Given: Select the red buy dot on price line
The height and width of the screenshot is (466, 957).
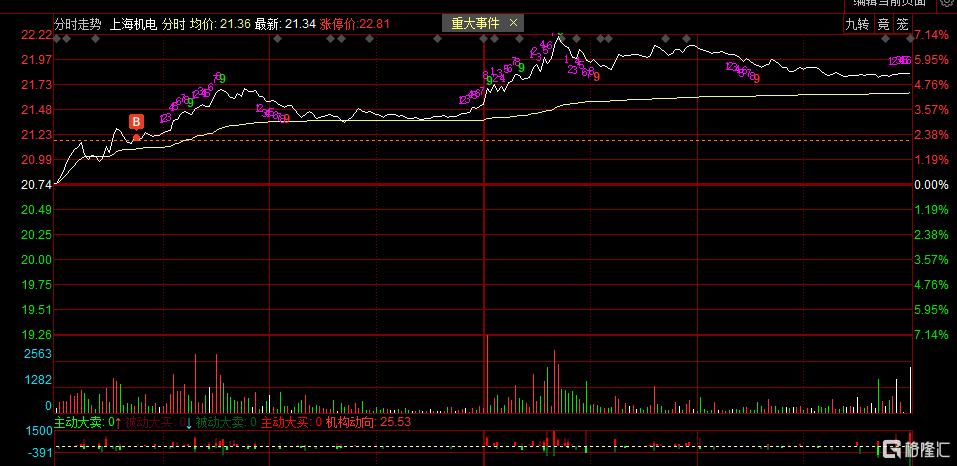Looking at the screenshot, I should click(x=137, y=137).
